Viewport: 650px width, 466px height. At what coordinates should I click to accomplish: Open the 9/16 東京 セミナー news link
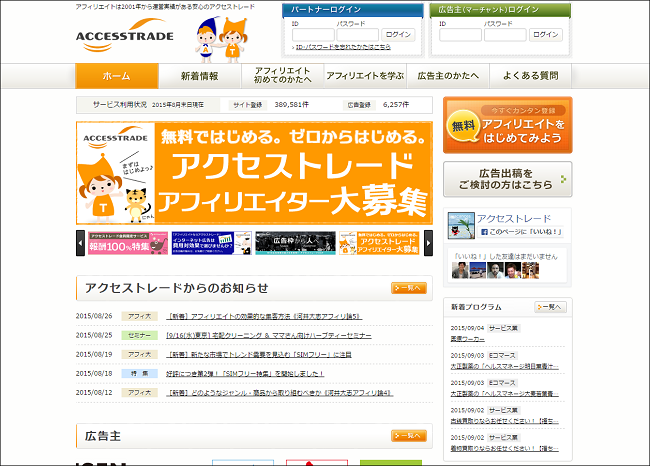[x=269, y=335]
